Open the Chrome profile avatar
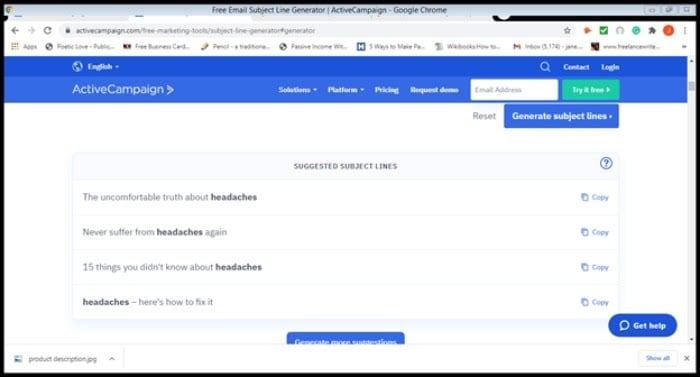The height and width of the screenshot is (377, 700). 668,30
